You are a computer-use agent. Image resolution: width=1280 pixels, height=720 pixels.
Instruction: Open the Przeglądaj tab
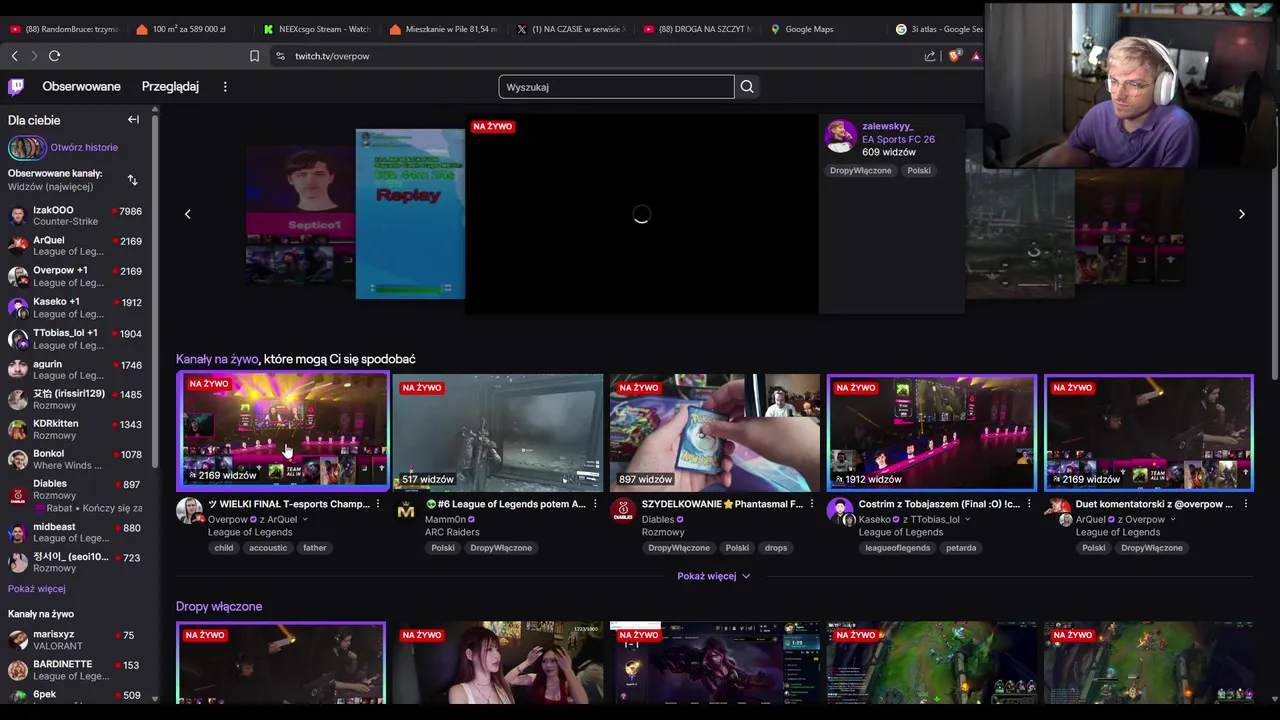pos(170,87)
